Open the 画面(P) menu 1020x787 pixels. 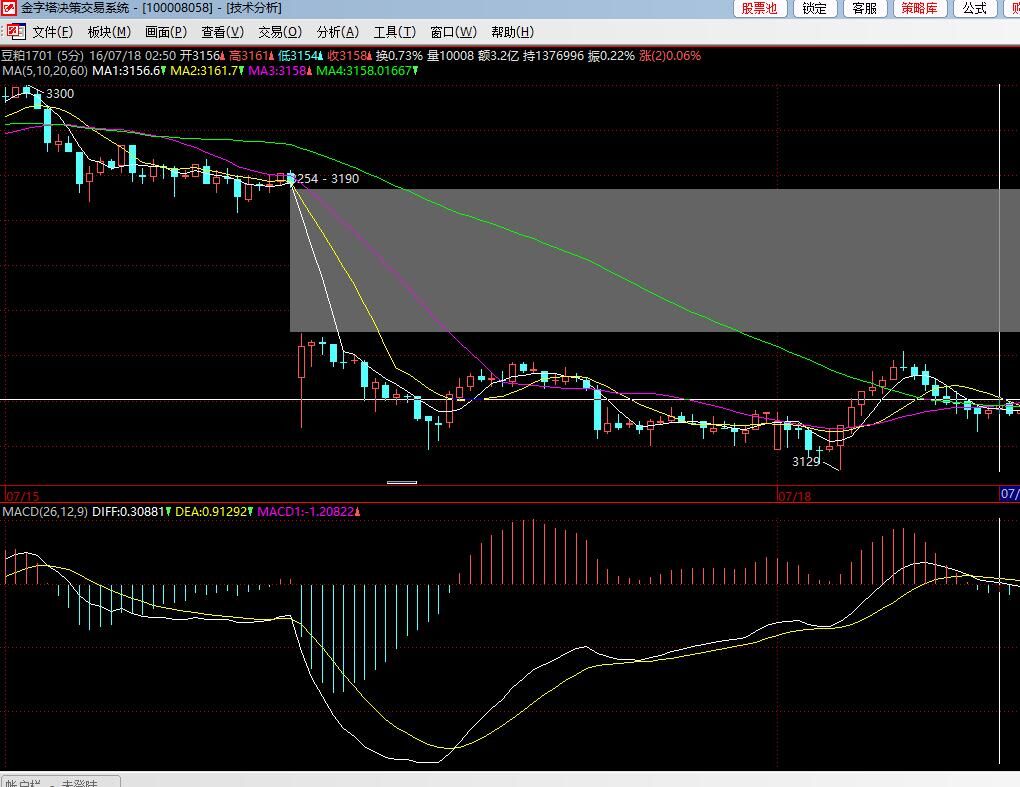click(x=166, y=32)
